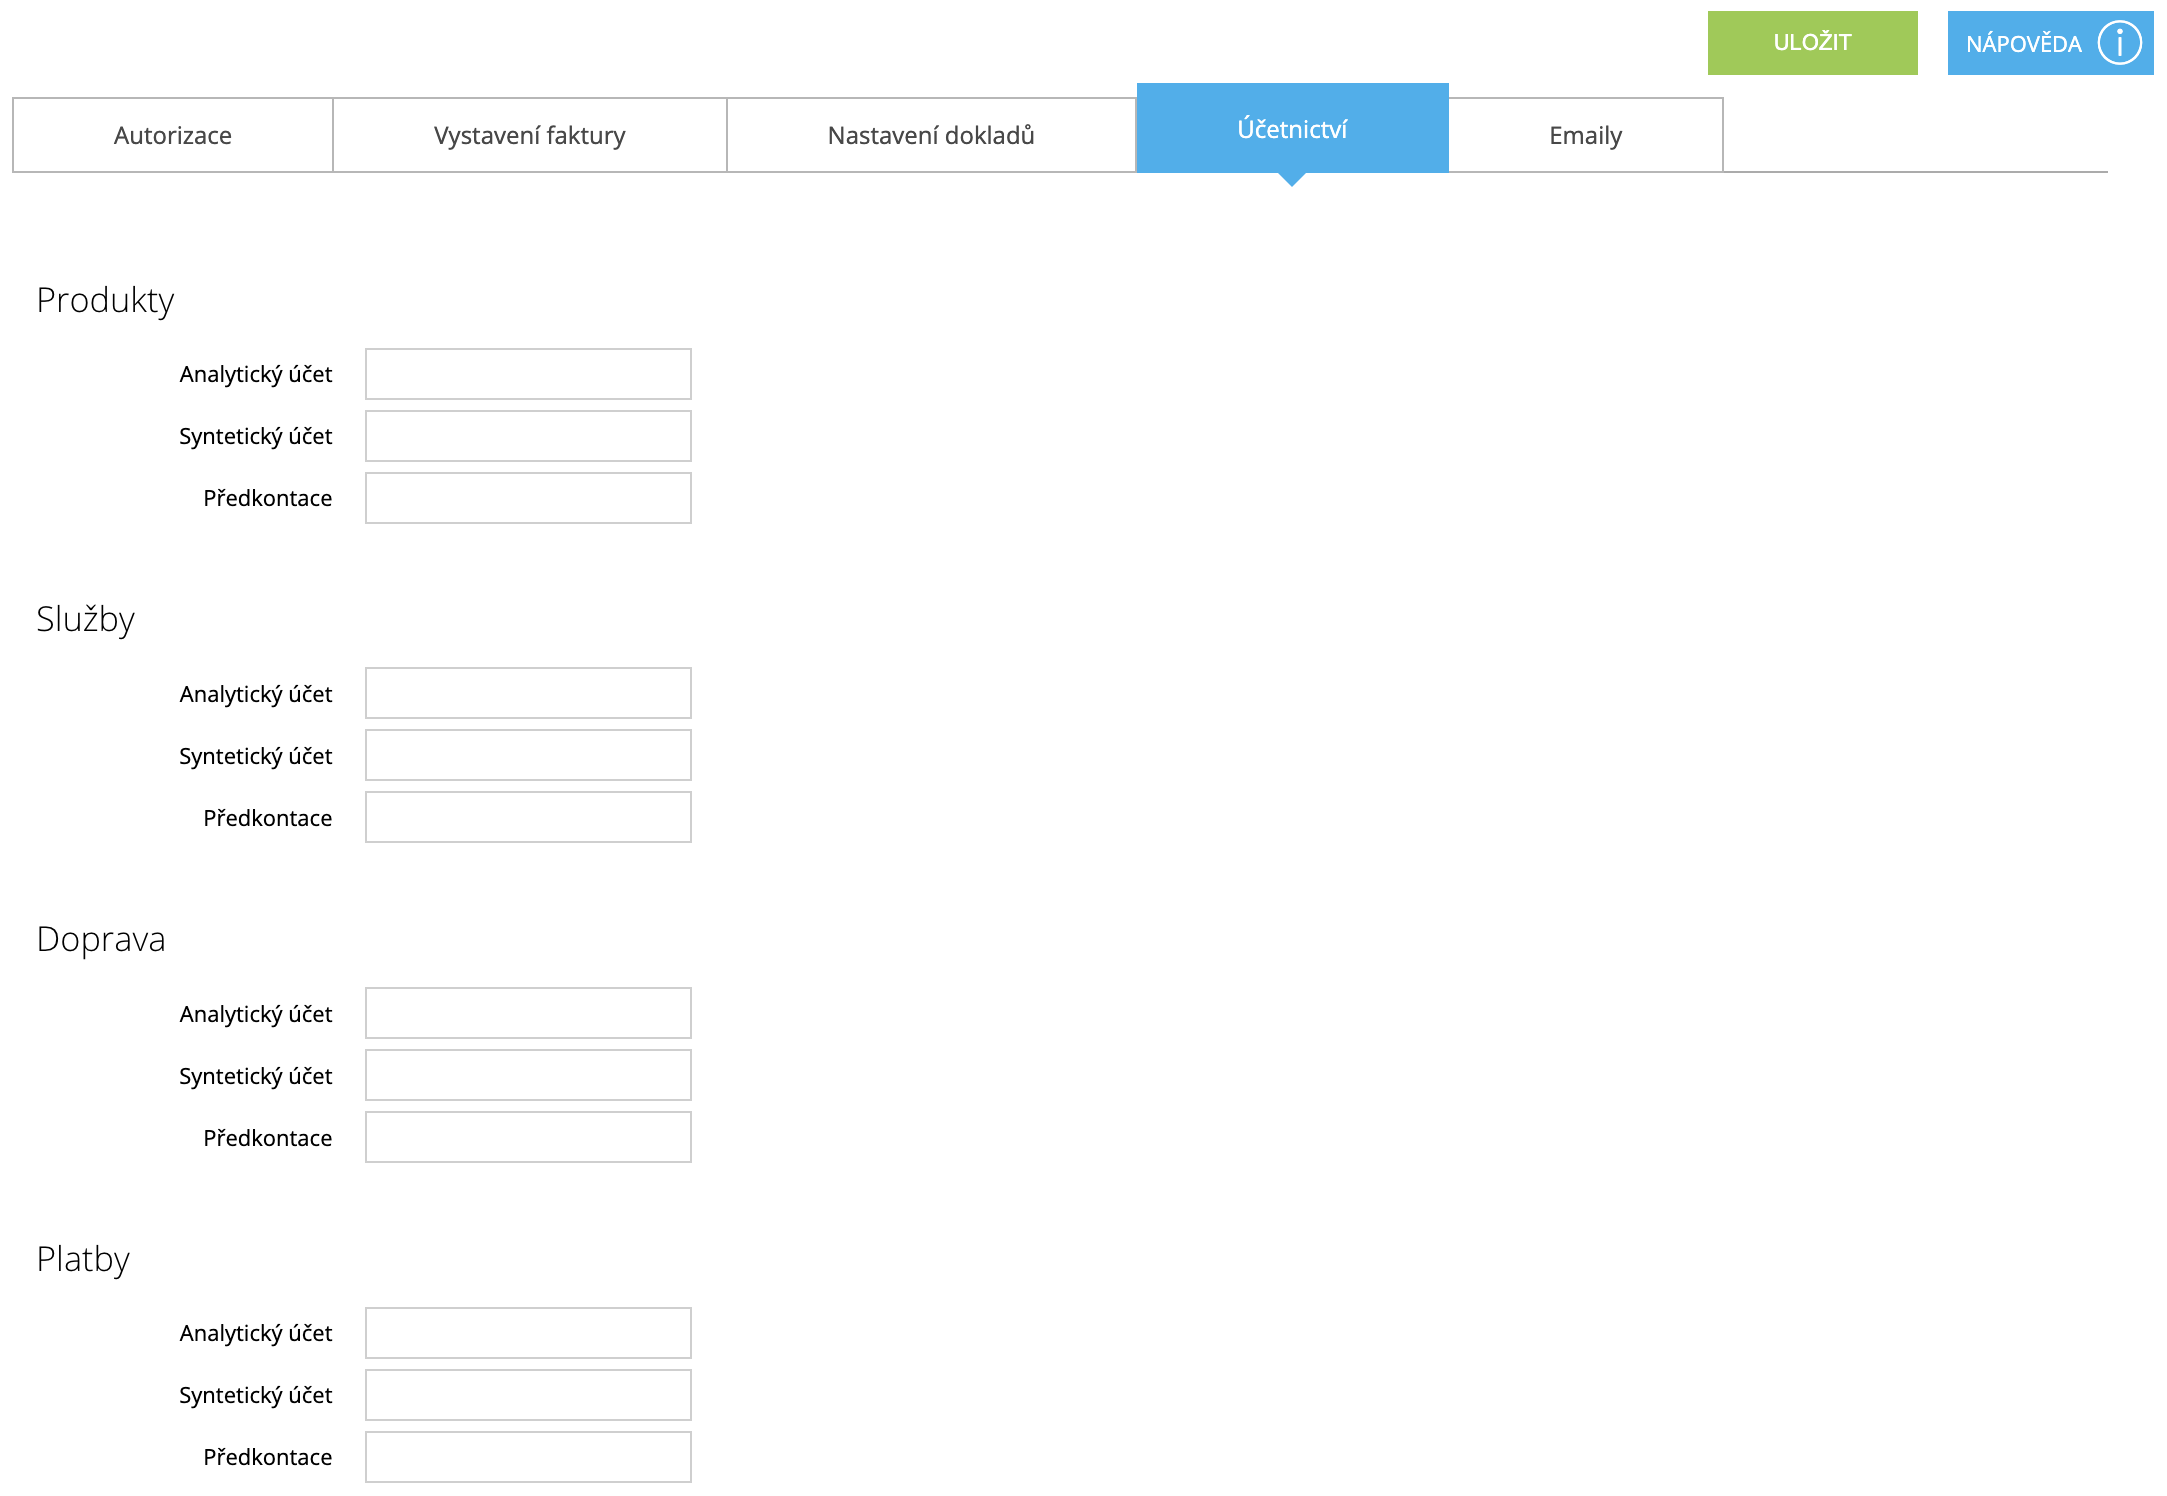Open the Vystavení faktury tab

pos(530,135)
